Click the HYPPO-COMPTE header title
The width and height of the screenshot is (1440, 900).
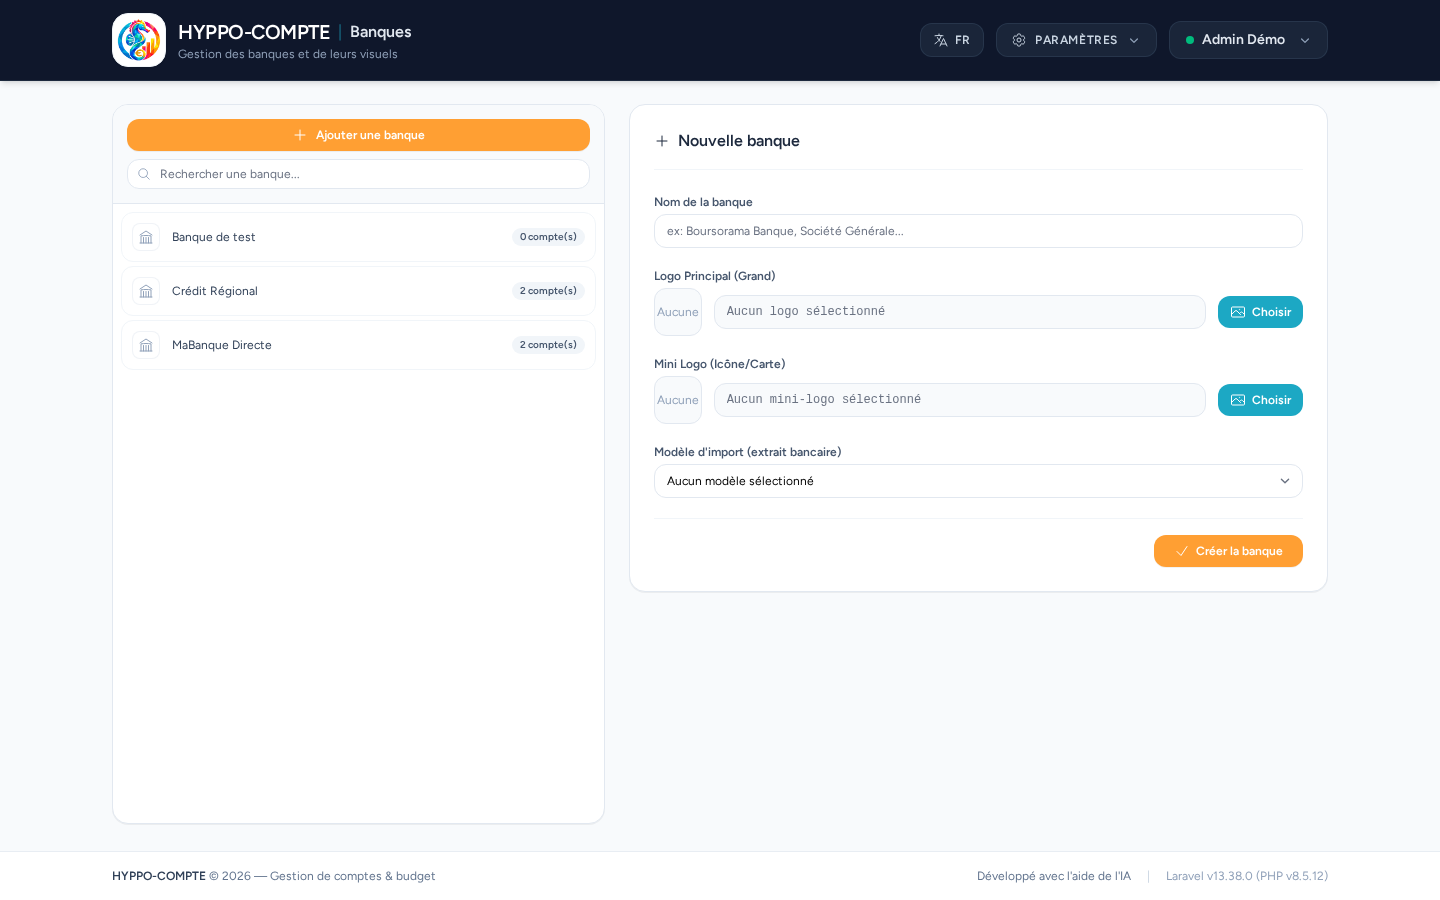pos(254,32)
